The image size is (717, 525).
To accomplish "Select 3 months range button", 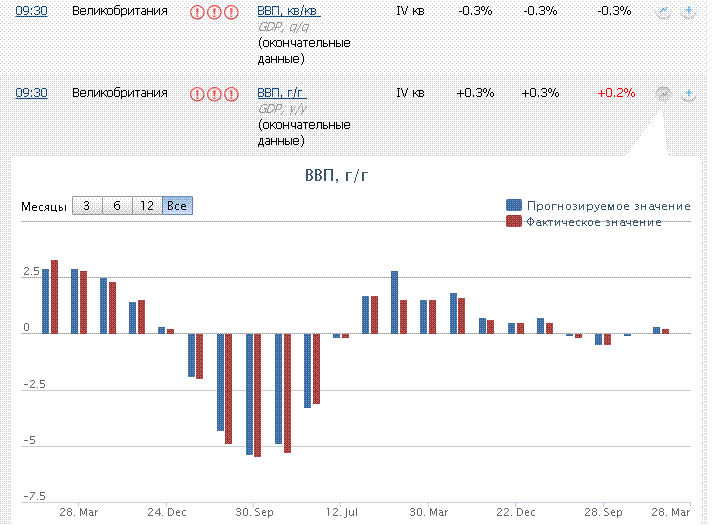I will pos(87,206).
